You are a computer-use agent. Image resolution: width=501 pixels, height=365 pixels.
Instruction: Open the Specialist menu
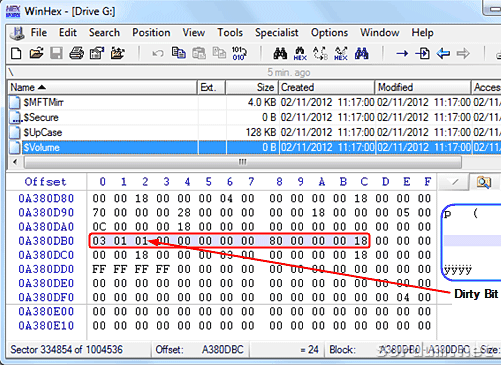tap(276, 33)
